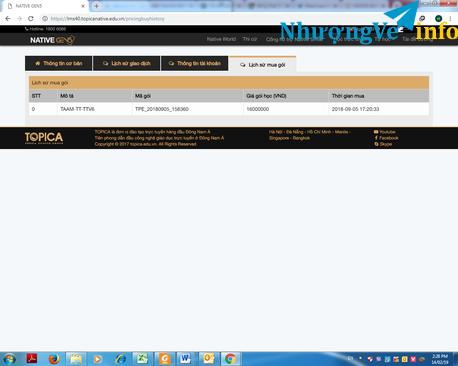Click the home icon on Thông tin cơ bản

38,63
